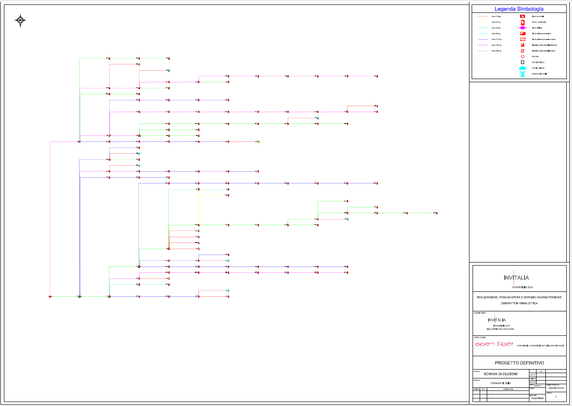This screenshot has width=572, height=406.
Task: Click the blue legend line sample
Action: [483, 39]
